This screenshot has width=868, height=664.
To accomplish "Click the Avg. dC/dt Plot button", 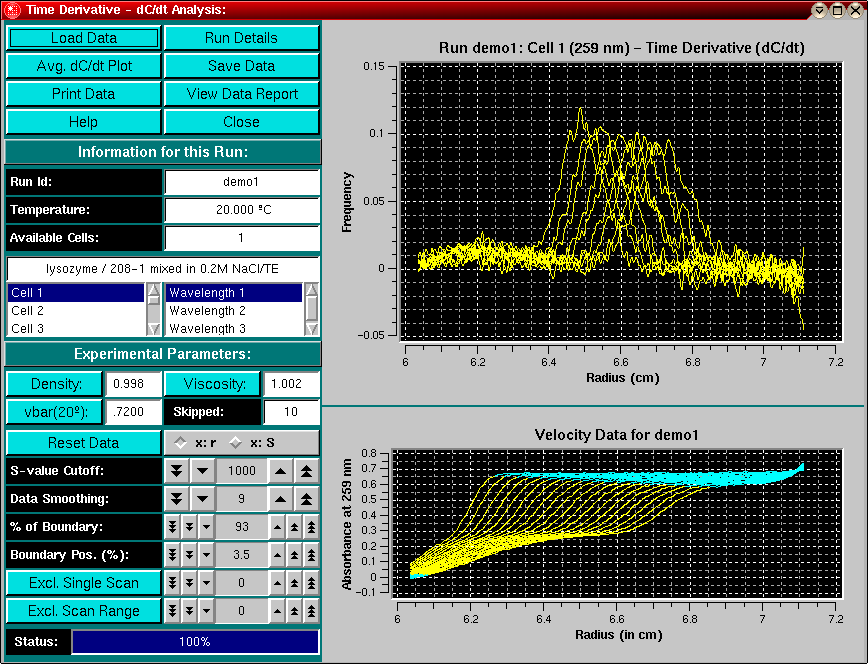I will coord(83,66).
